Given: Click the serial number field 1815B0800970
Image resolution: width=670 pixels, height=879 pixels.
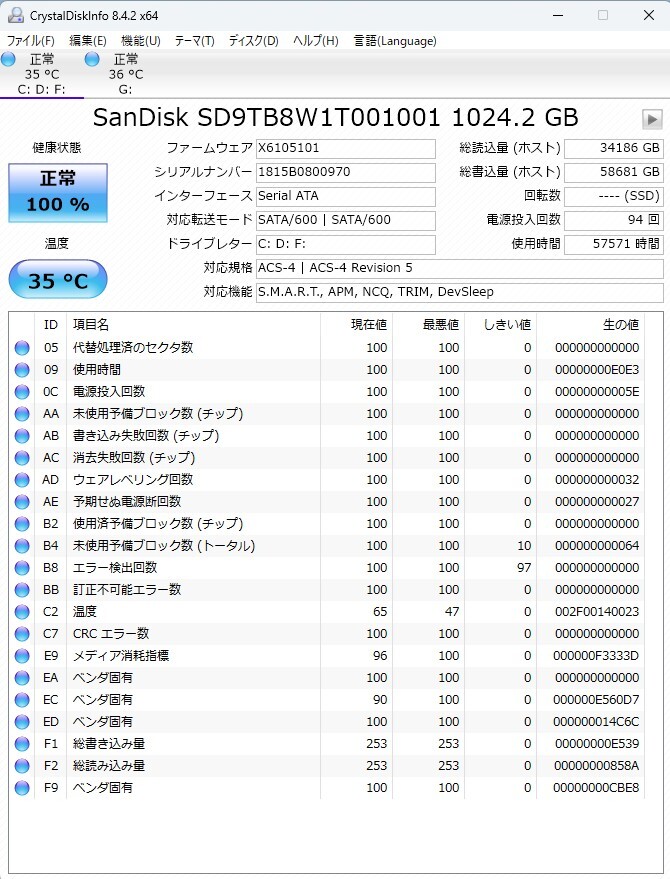Looking at the screenshot, I should pos(345,172).
